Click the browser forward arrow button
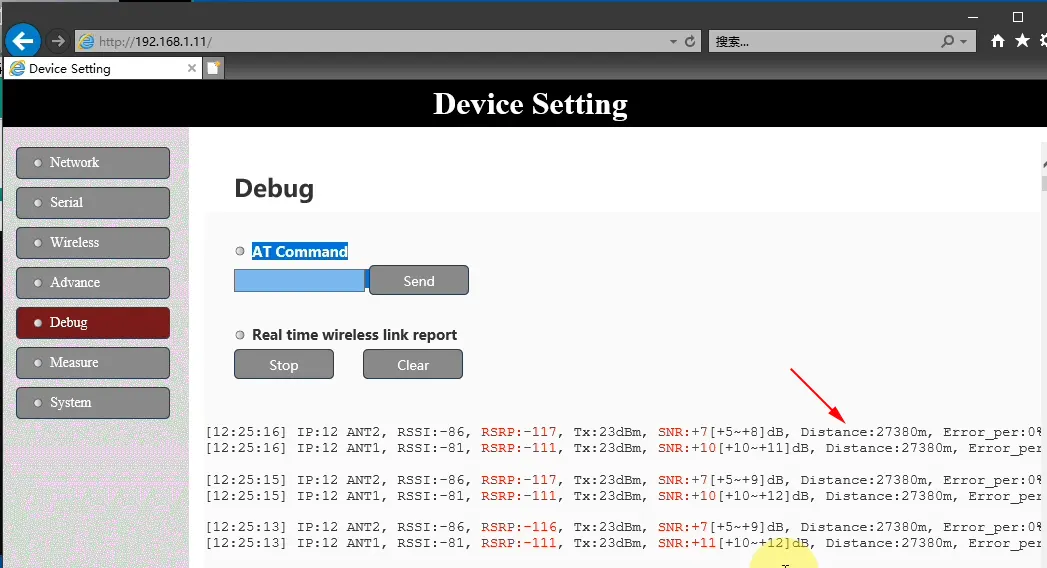Image resolution: width=1047 pixels, height=568 pixels. 58,41
